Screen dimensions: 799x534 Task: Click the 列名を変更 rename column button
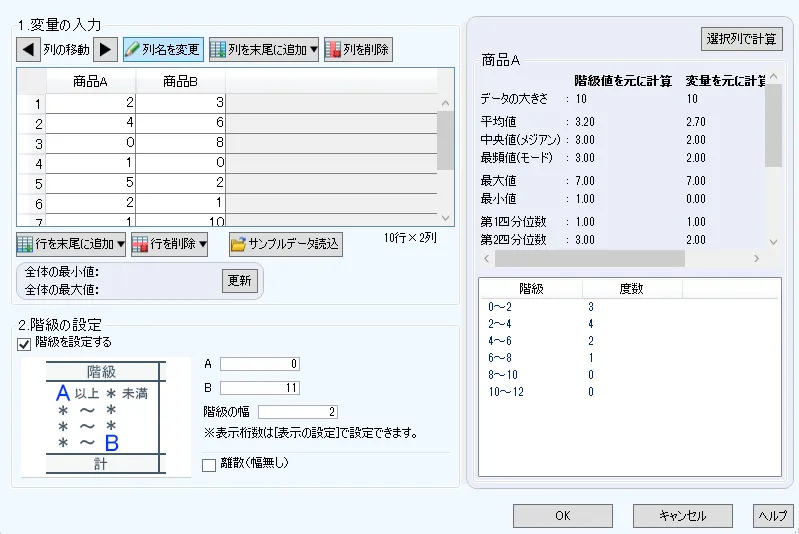pos(163,49)
